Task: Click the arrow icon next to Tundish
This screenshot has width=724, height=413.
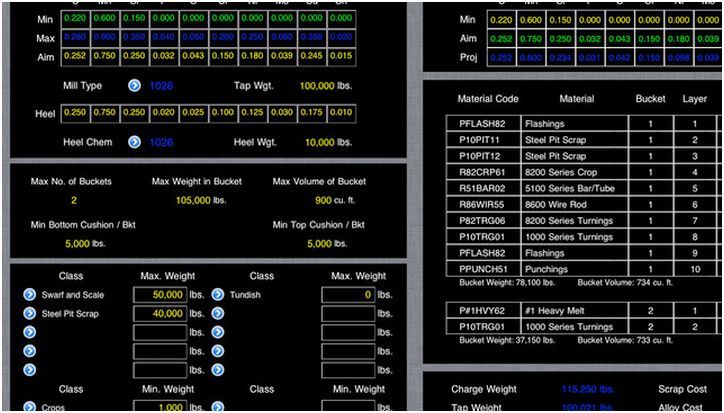Action: [217, 295]
